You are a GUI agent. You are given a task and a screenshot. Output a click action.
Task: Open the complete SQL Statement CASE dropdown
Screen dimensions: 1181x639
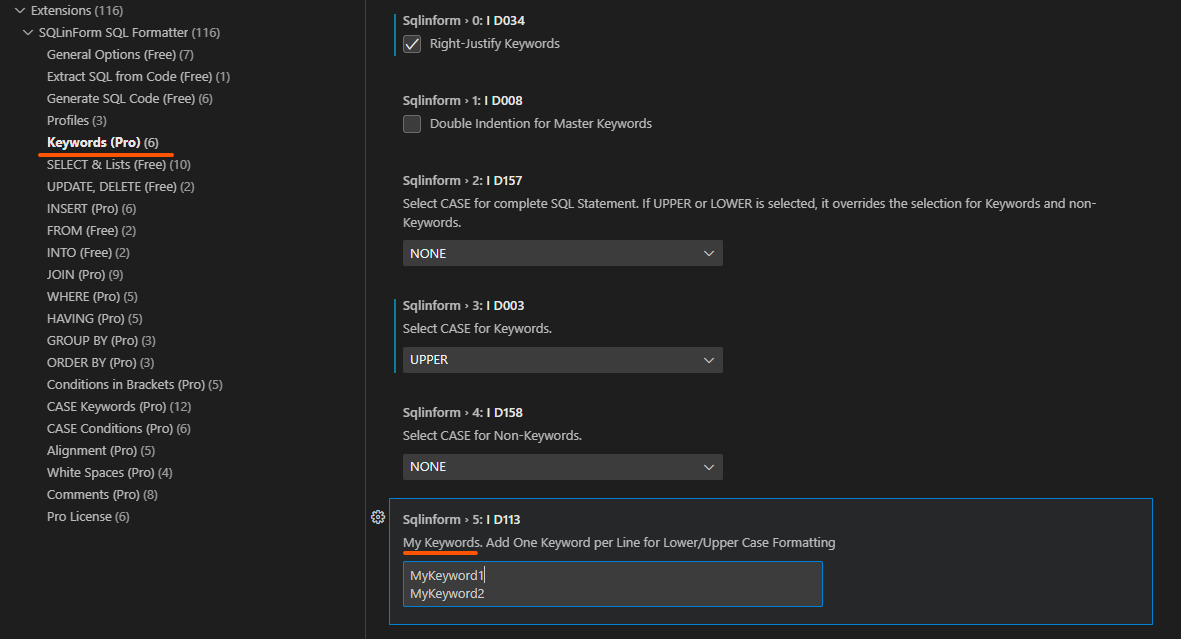(x=563, y=253)
